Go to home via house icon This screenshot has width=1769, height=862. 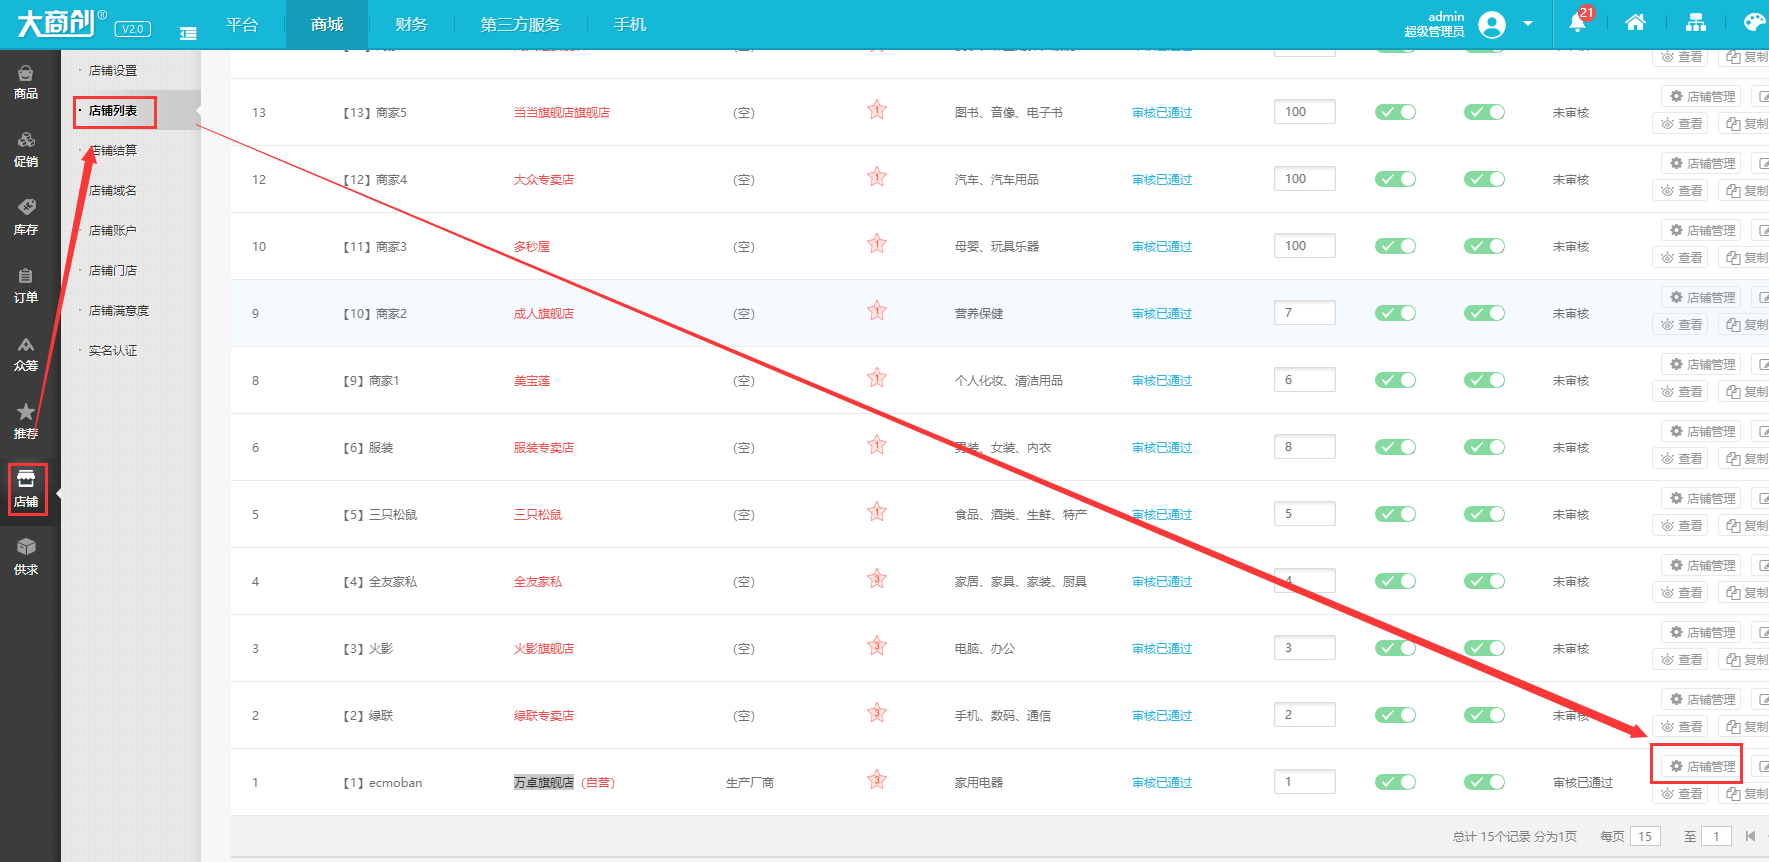[1636, 23]
